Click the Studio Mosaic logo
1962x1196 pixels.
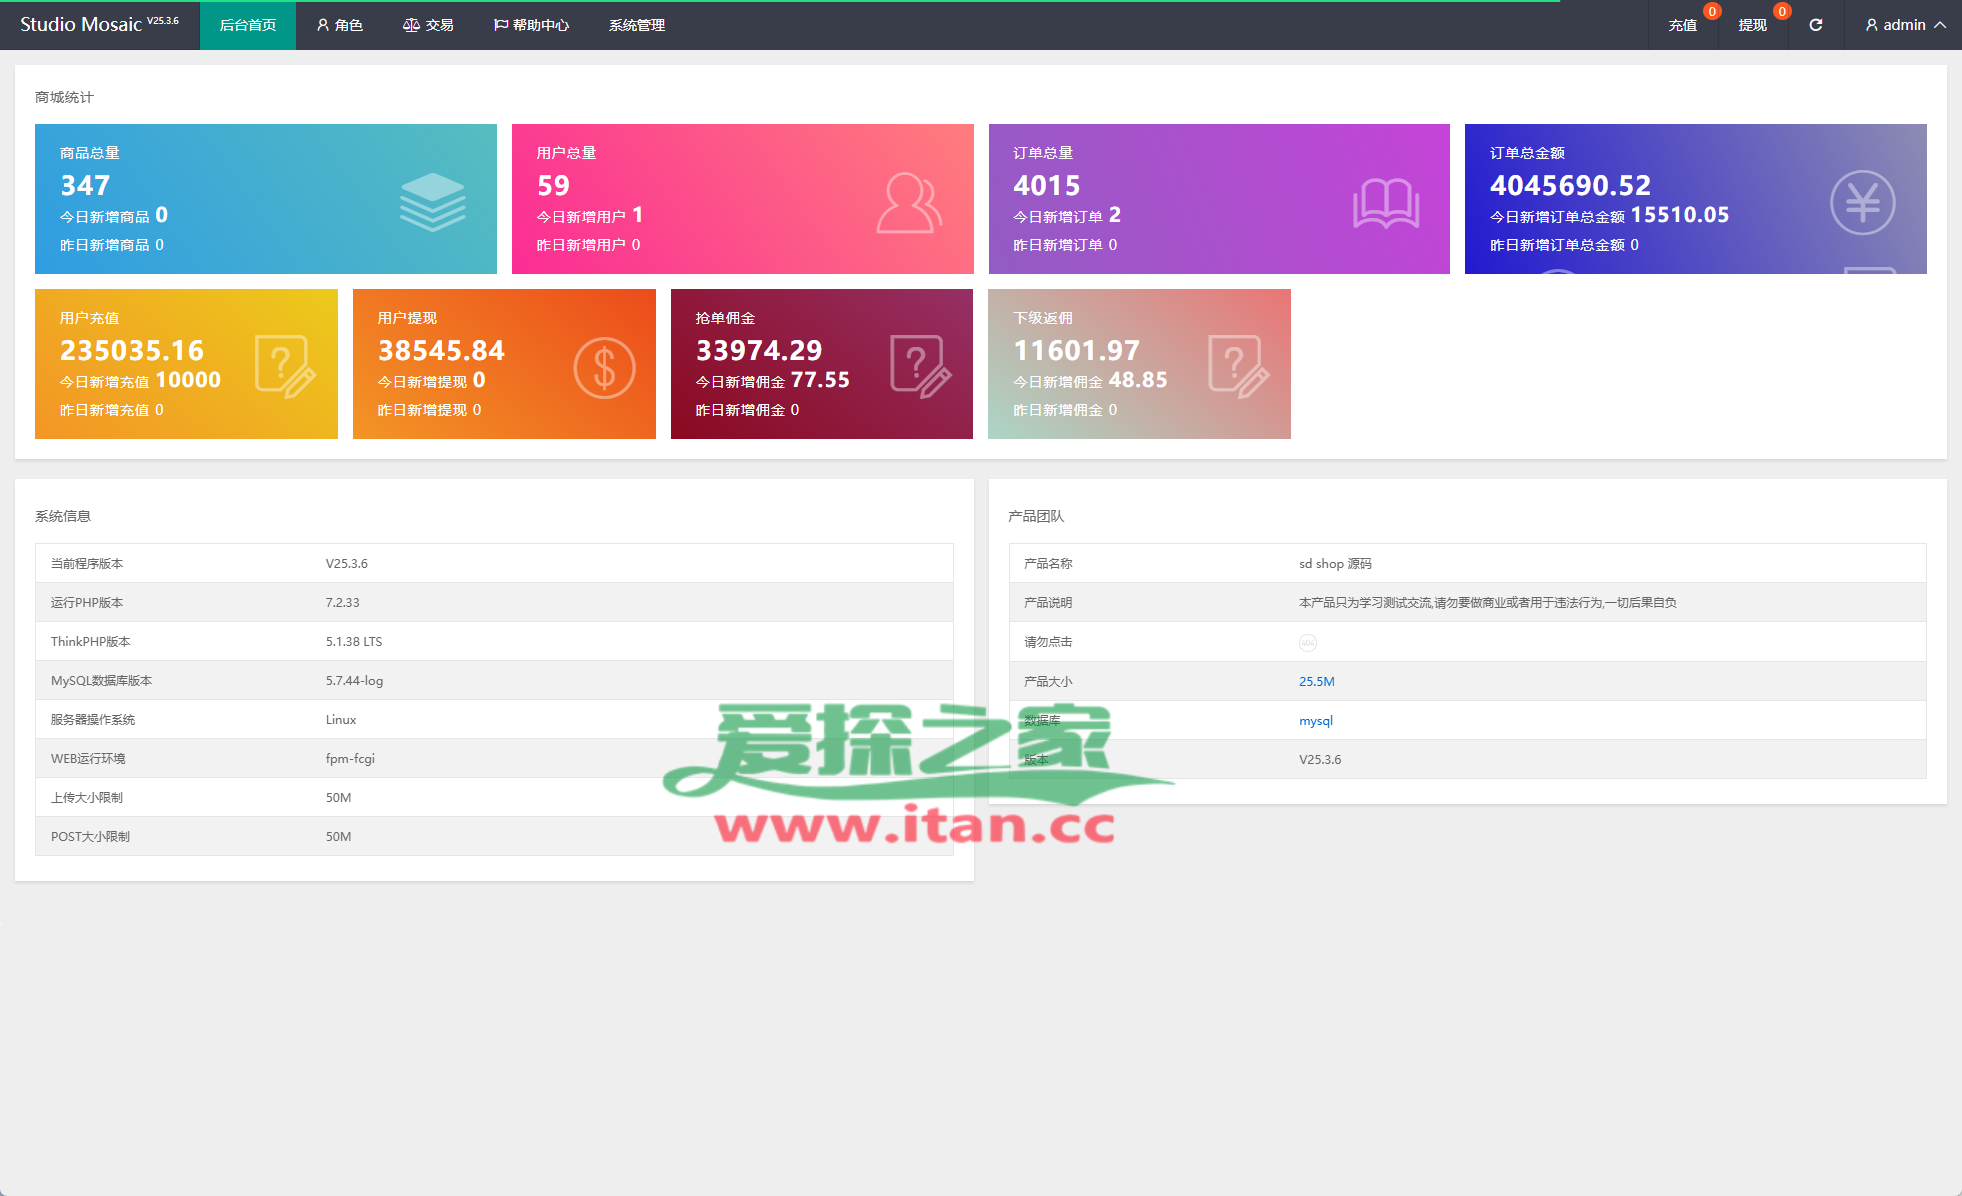99,24
